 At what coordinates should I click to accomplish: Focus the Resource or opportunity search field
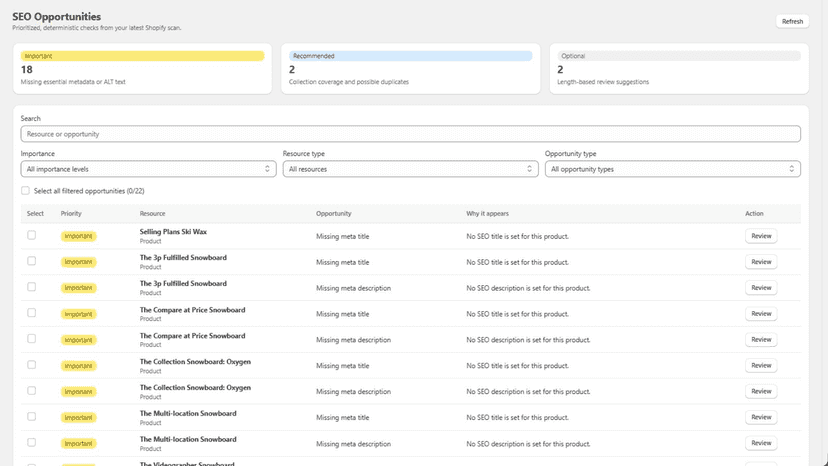[x=410, y=134]
